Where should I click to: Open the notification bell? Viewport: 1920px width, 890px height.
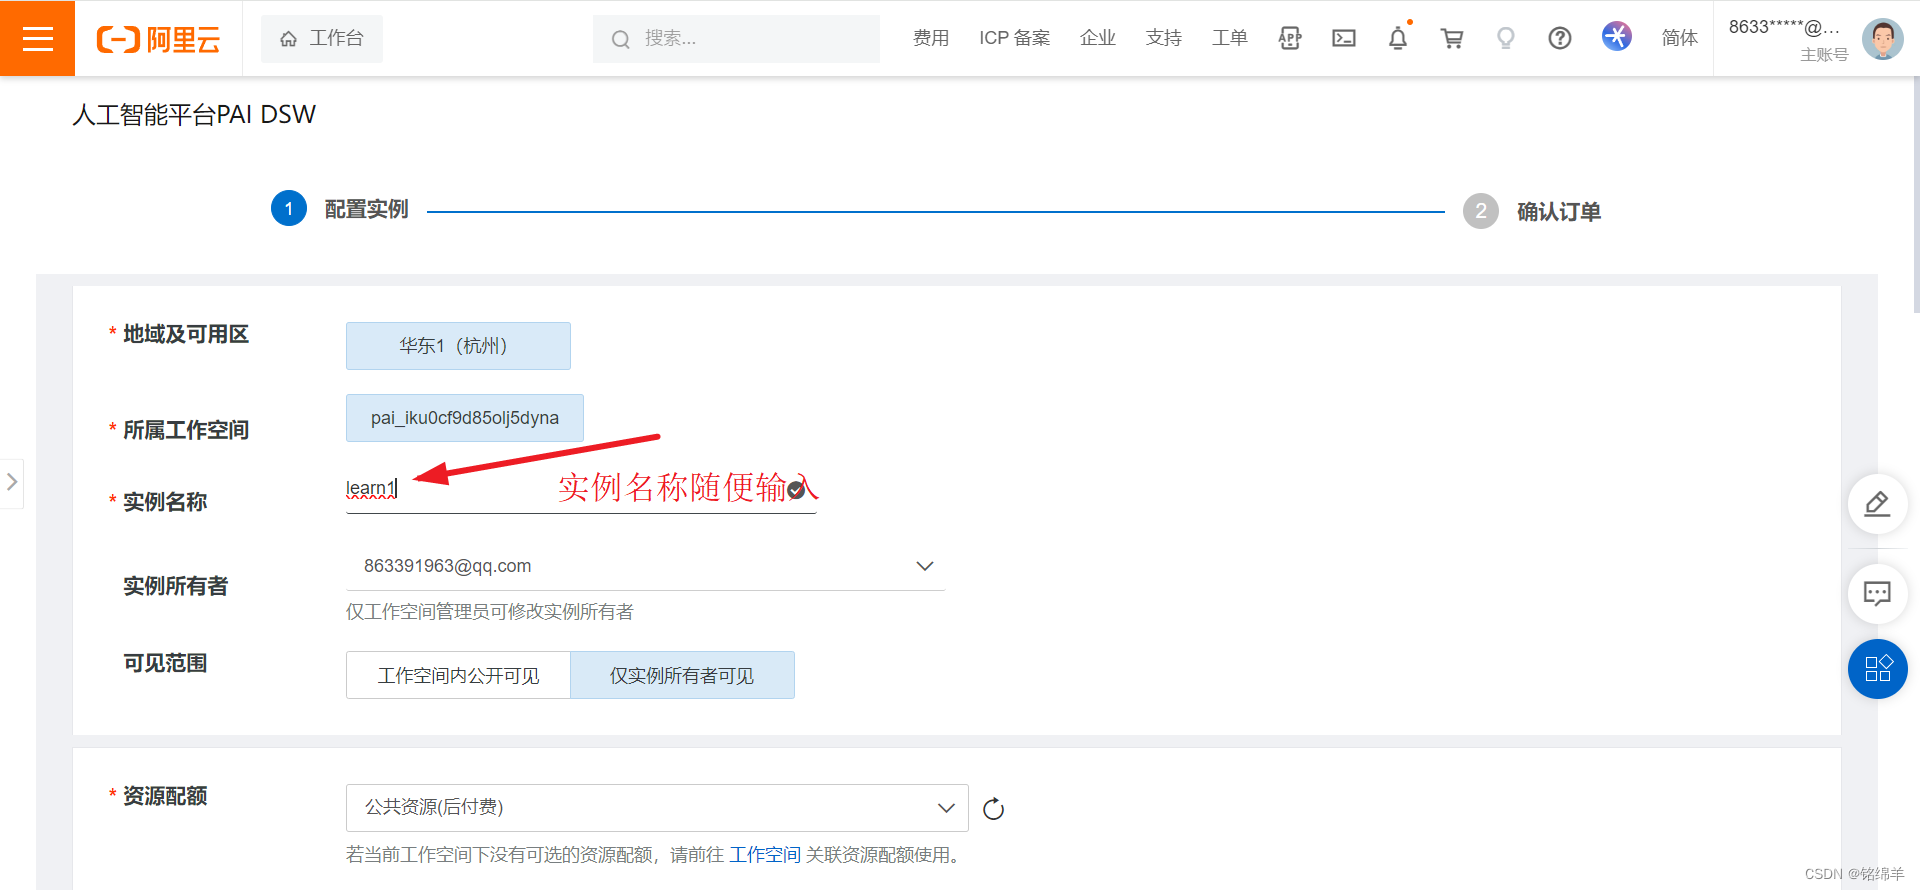(1398, 38)
